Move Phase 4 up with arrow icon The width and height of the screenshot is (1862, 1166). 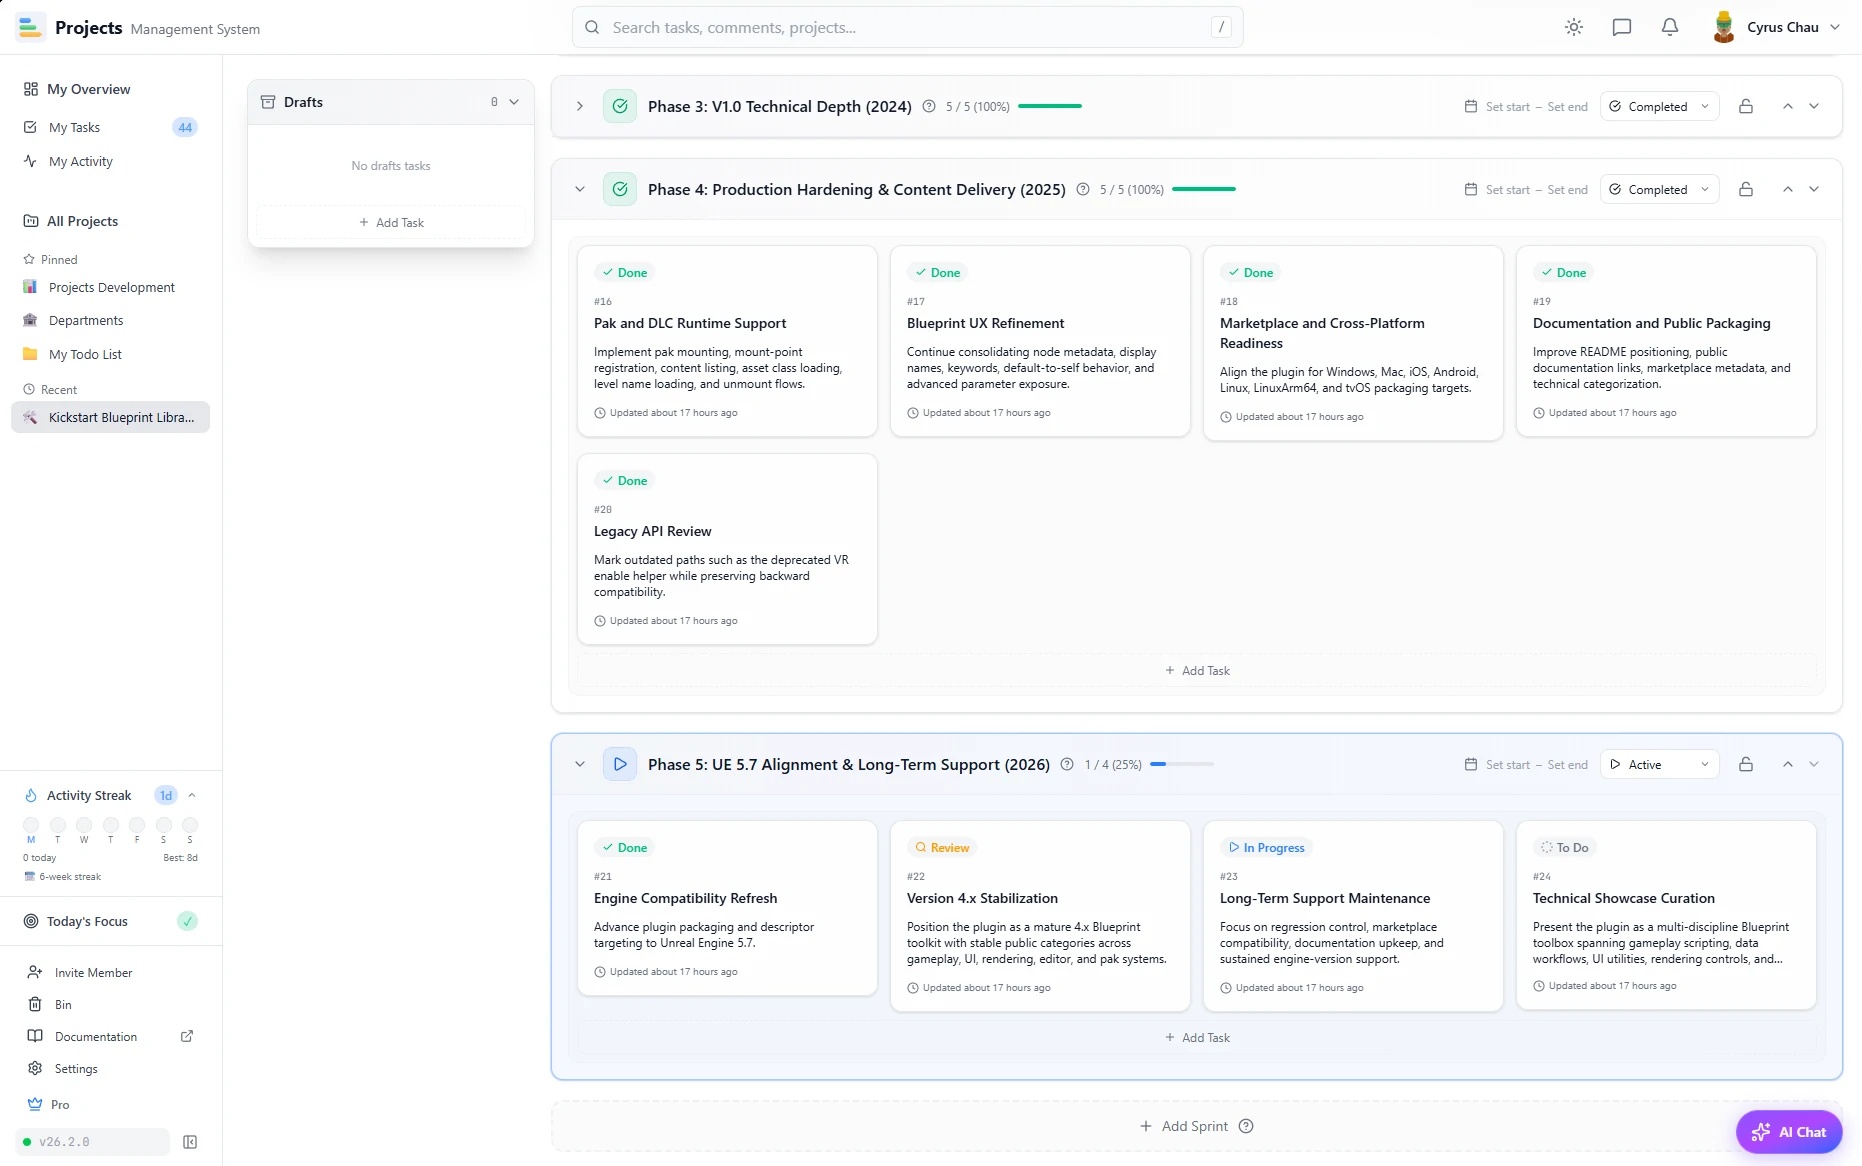(x=1787, y=189)
